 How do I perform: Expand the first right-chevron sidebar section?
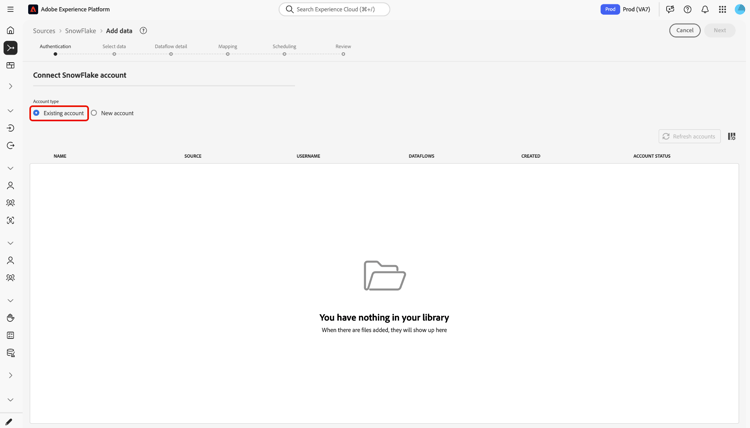coord(10,87)
